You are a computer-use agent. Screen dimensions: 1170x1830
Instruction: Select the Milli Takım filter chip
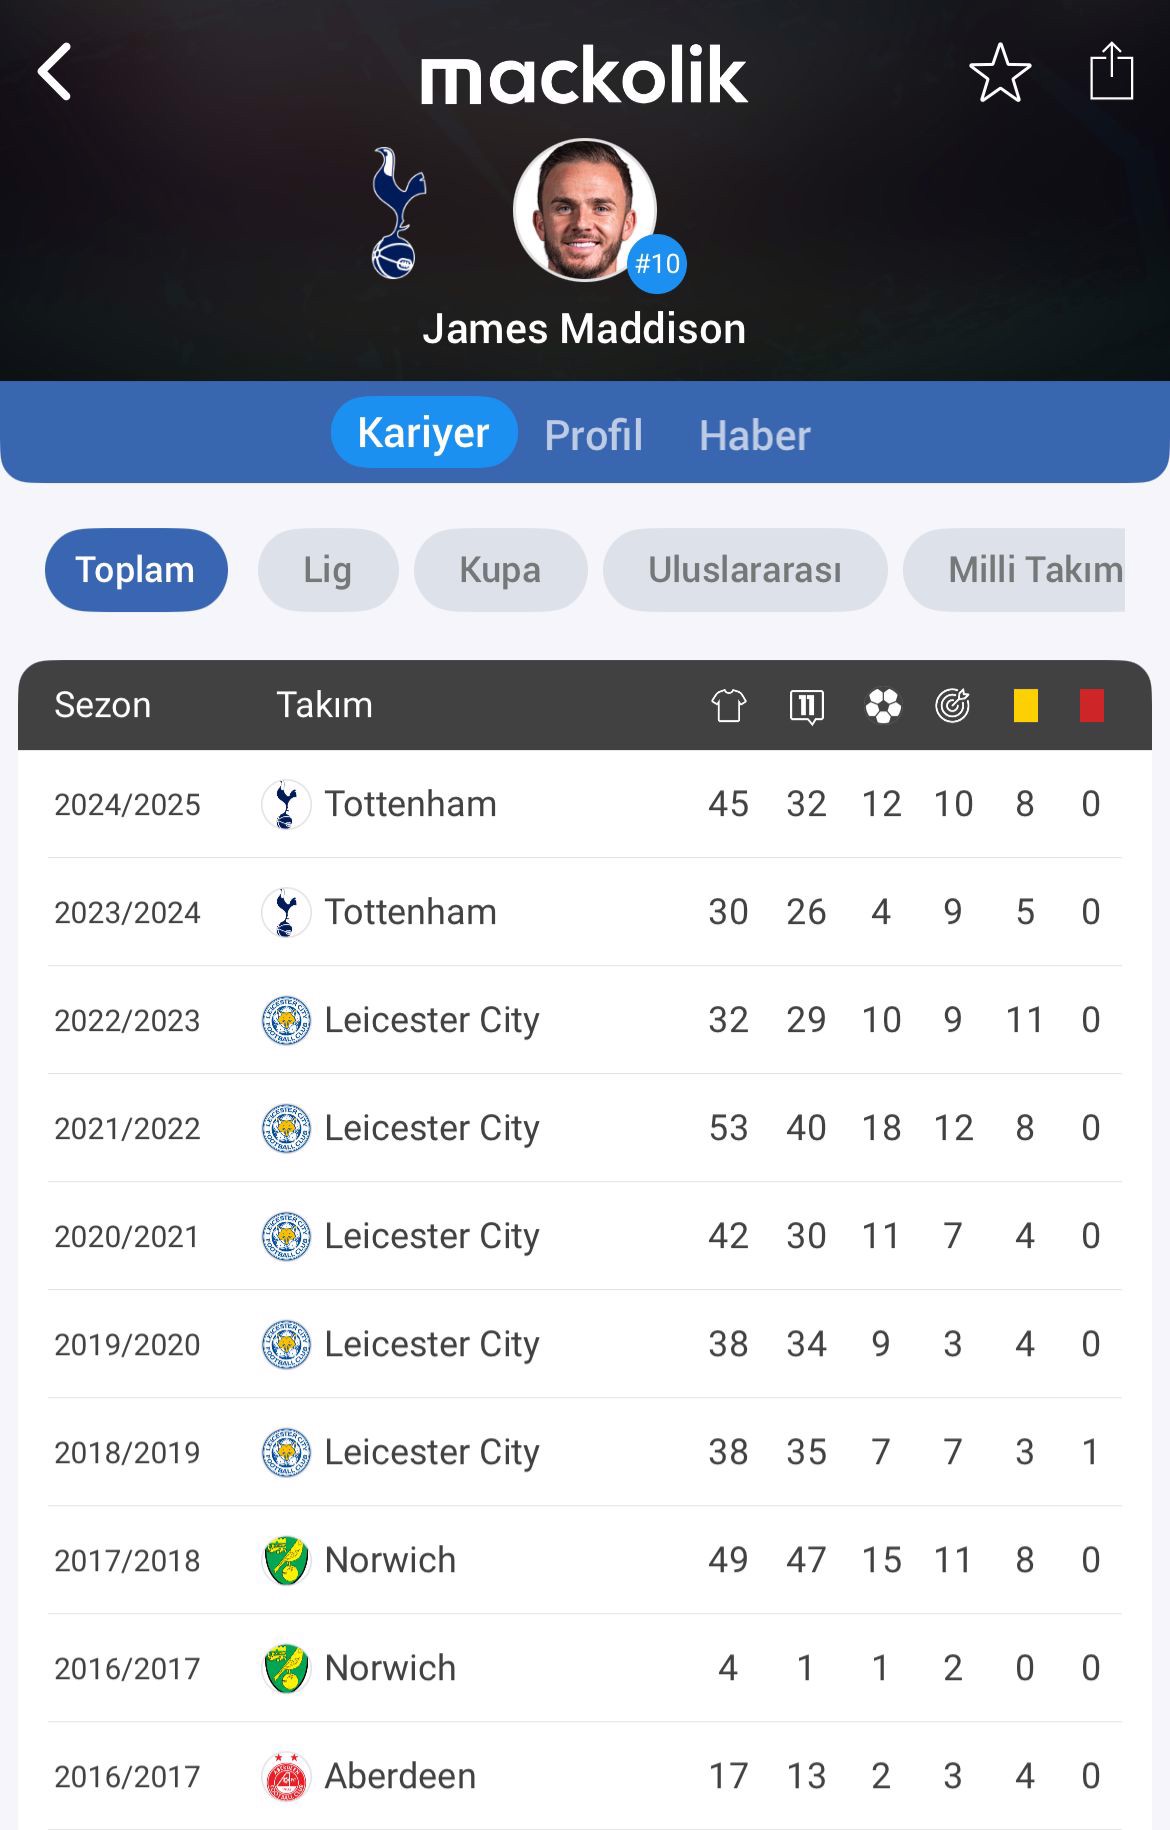[1014, 570]
